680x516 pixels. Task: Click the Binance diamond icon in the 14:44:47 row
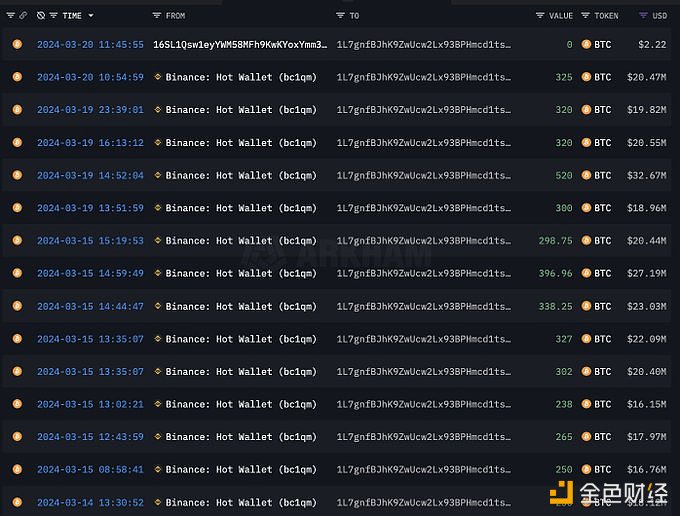158,306
